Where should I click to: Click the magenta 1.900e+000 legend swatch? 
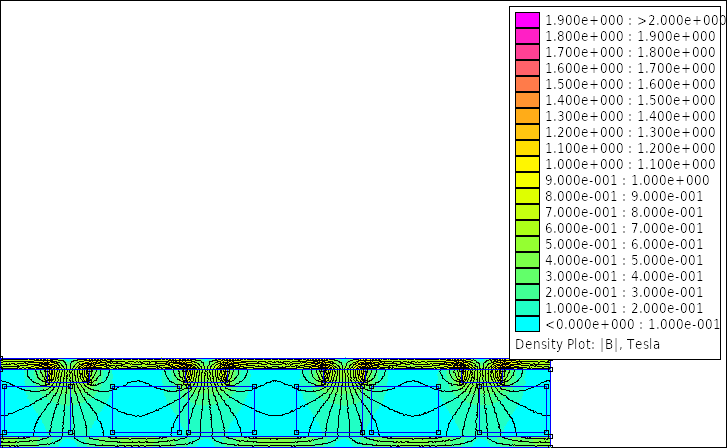[x=527, y=20]
